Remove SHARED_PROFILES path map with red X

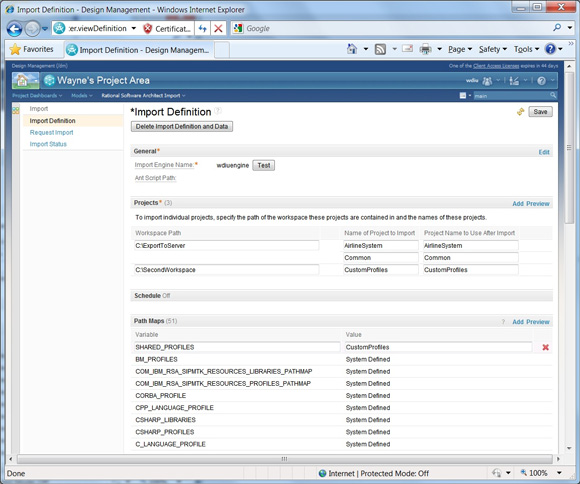(x=545, y=347)
